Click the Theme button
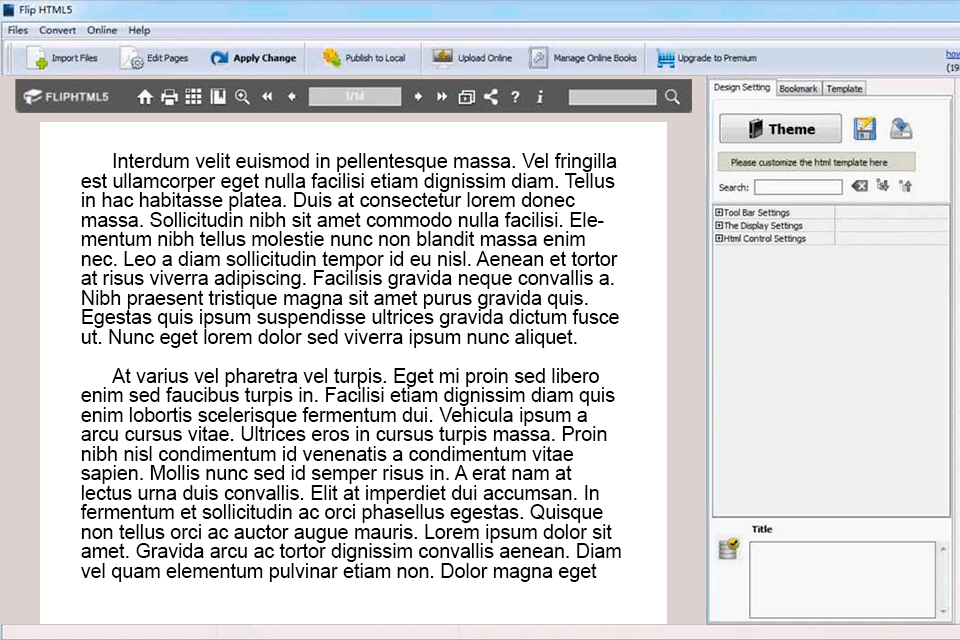The image size is (960, 640). click(780, 129)
